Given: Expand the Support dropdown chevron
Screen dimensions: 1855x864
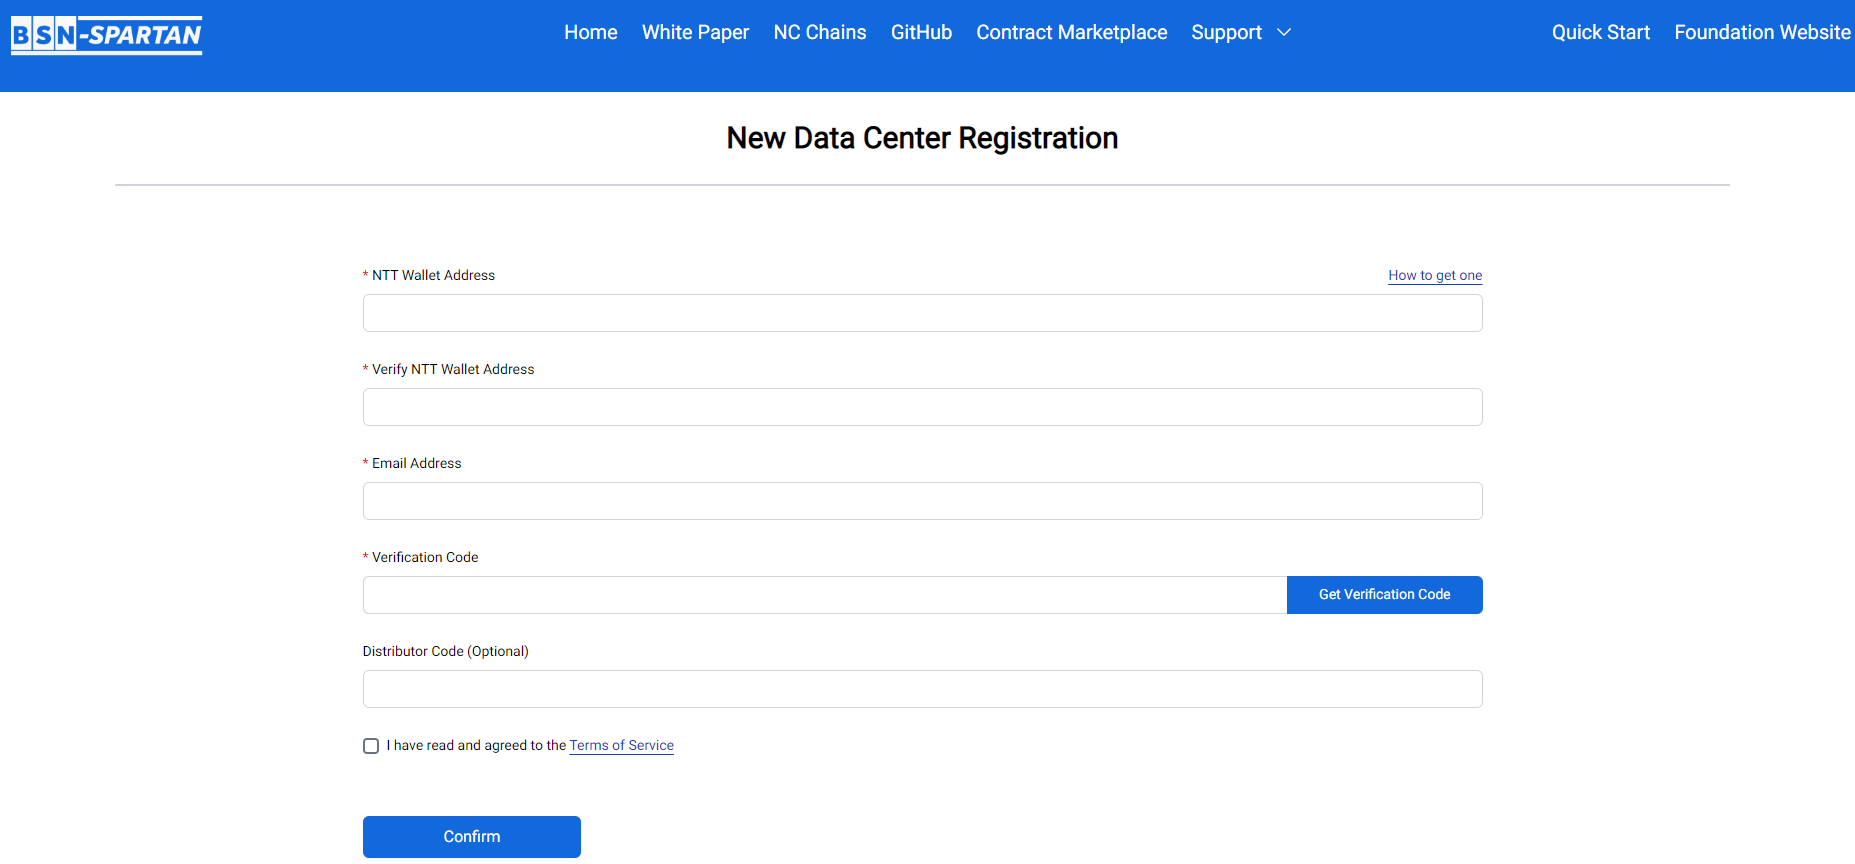Looking at the screenshot, I should 1285,33.
